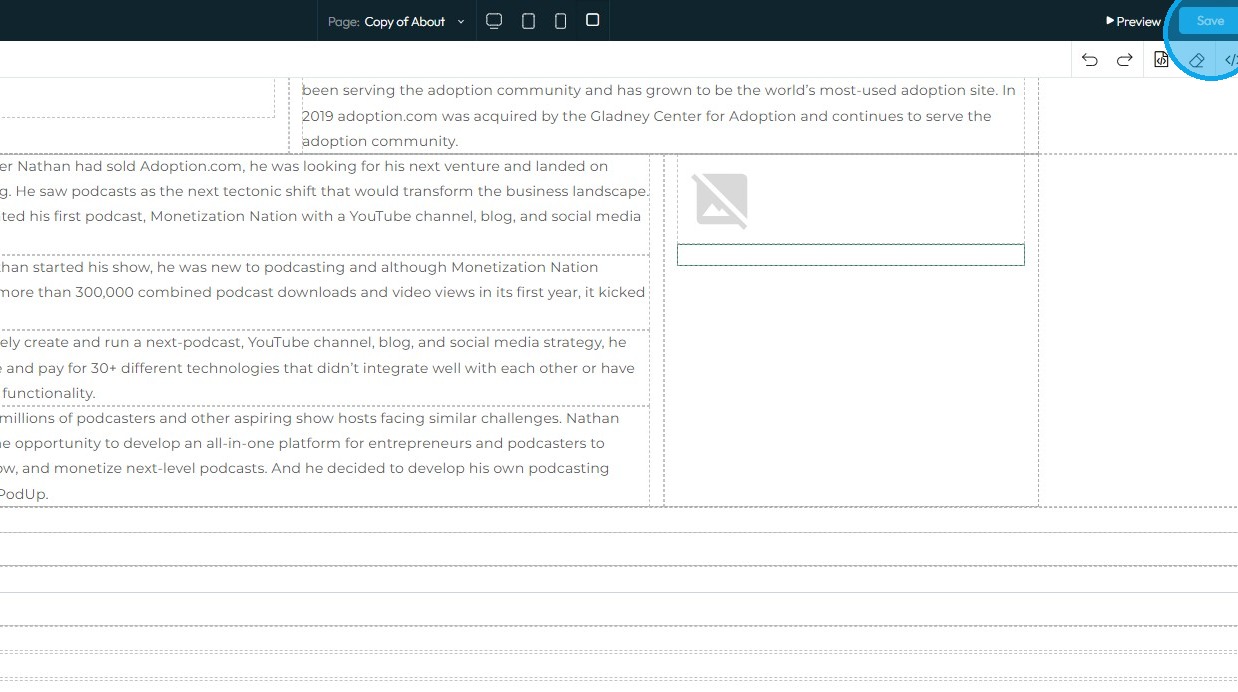This screenshot has height=692, width=1238.
Task: Save the page
Action: tap(1209, 21)
